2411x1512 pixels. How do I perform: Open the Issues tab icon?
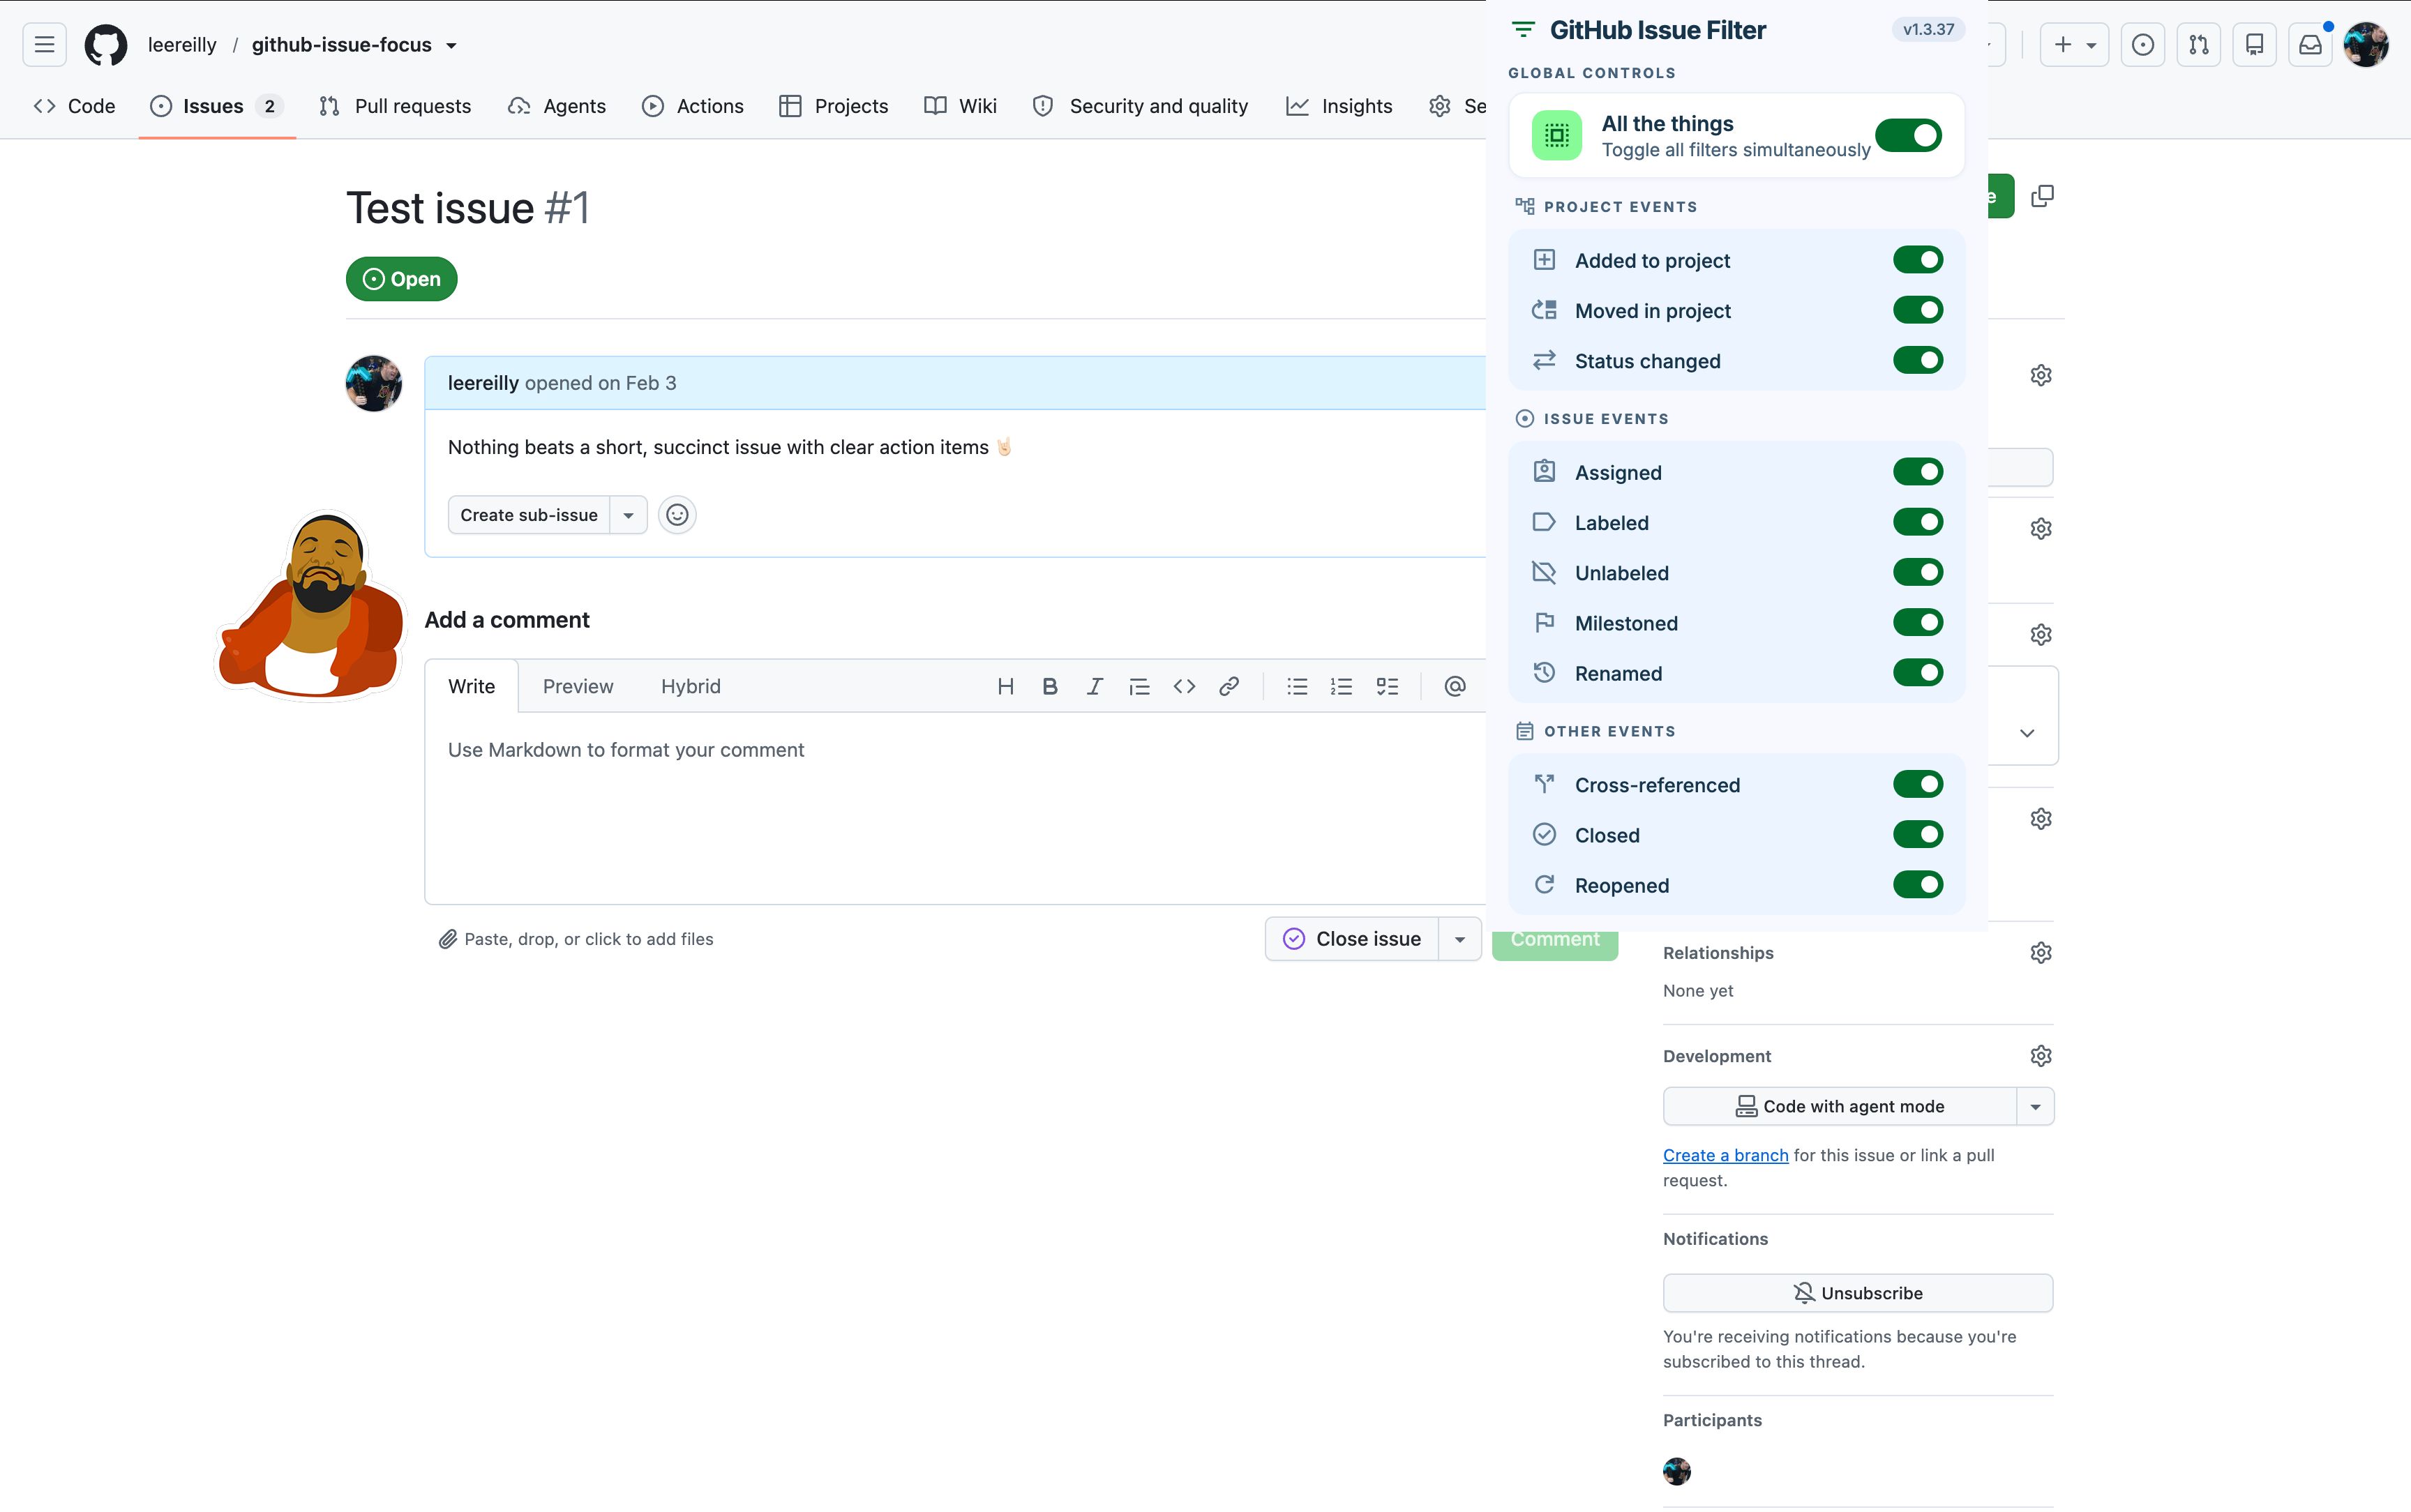tap(160, 105)
